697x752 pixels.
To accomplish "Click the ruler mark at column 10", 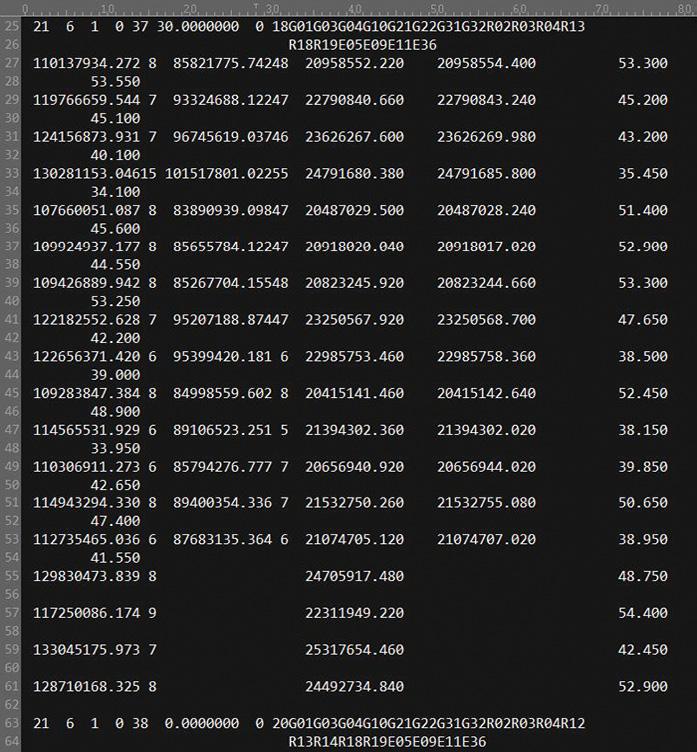I will [107, 9].
